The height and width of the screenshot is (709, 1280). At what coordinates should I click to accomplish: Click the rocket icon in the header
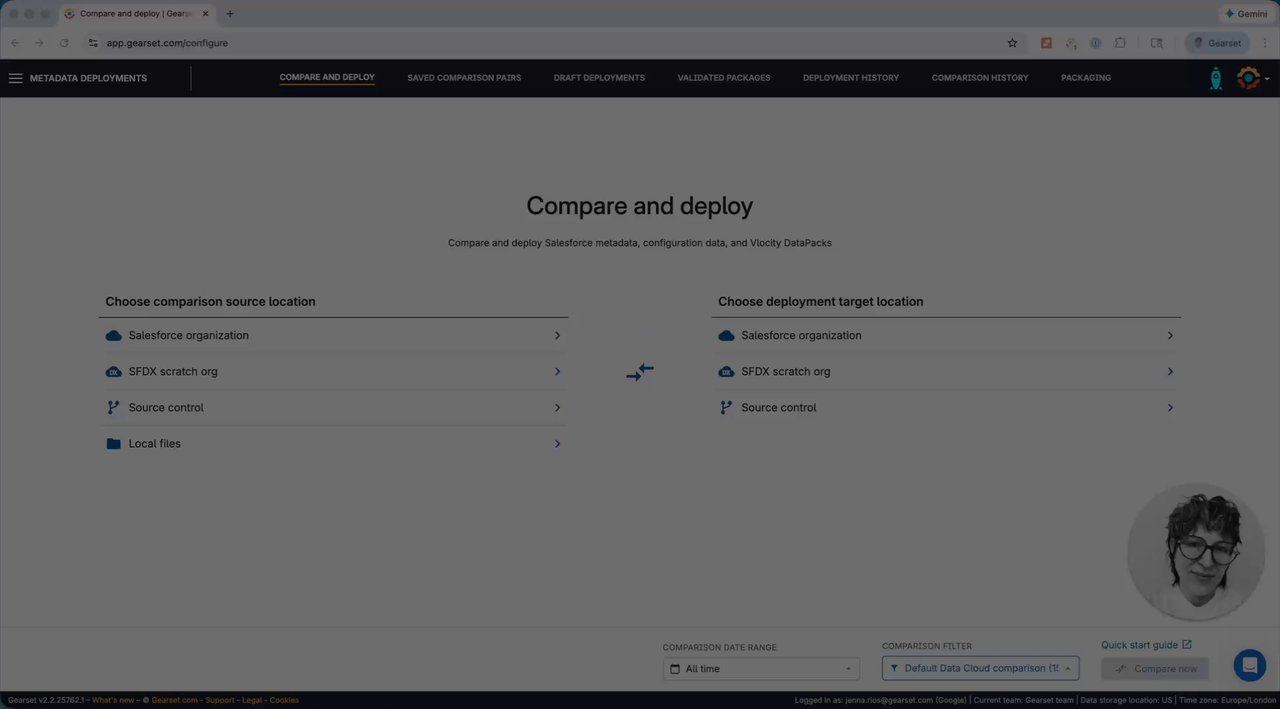pyautogui.click(x=1215, y=78)
